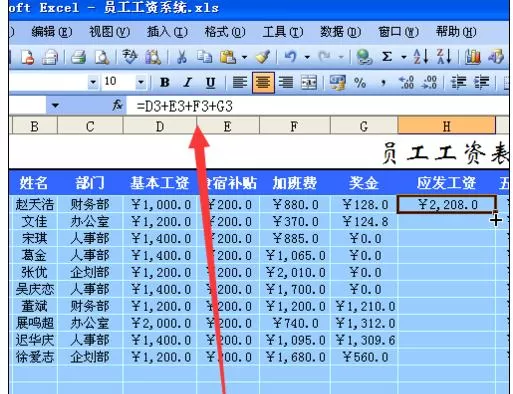513x394 pixels.
Task: Open the 帮助(H) menu
Action: pyautogui.click(x=456, y=32)
